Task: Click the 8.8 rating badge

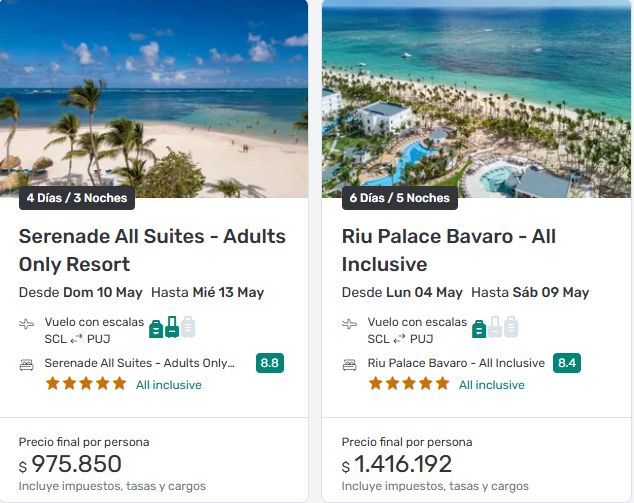Action: [270, 363]
